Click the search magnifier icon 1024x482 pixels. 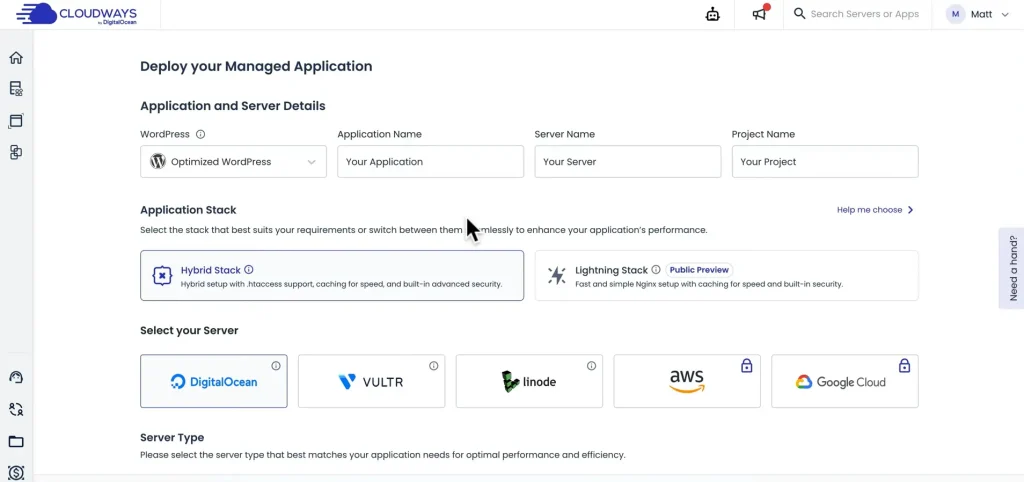pos(799,14)
